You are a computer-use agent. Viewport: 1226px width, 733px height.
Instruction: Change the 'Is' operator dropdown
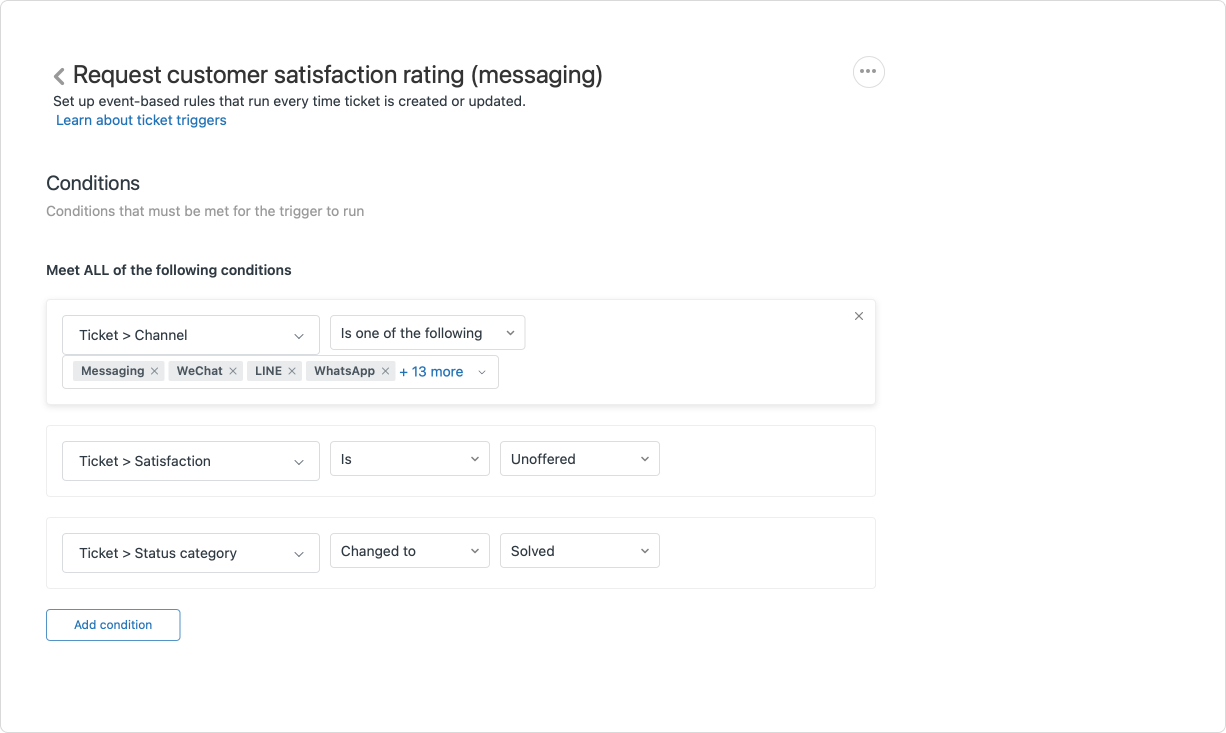pos(409,459)
